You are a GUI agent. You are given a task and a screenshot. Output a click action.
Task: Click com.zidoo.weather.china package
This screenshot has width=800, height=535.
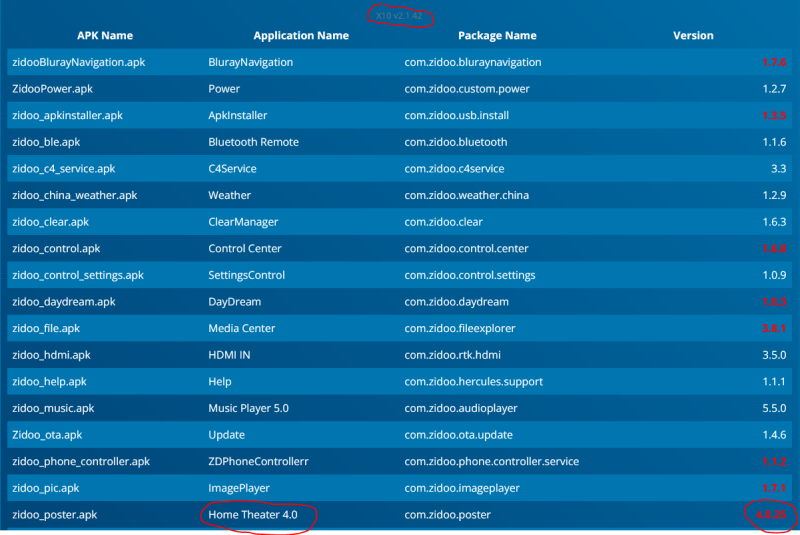point(466,195)
